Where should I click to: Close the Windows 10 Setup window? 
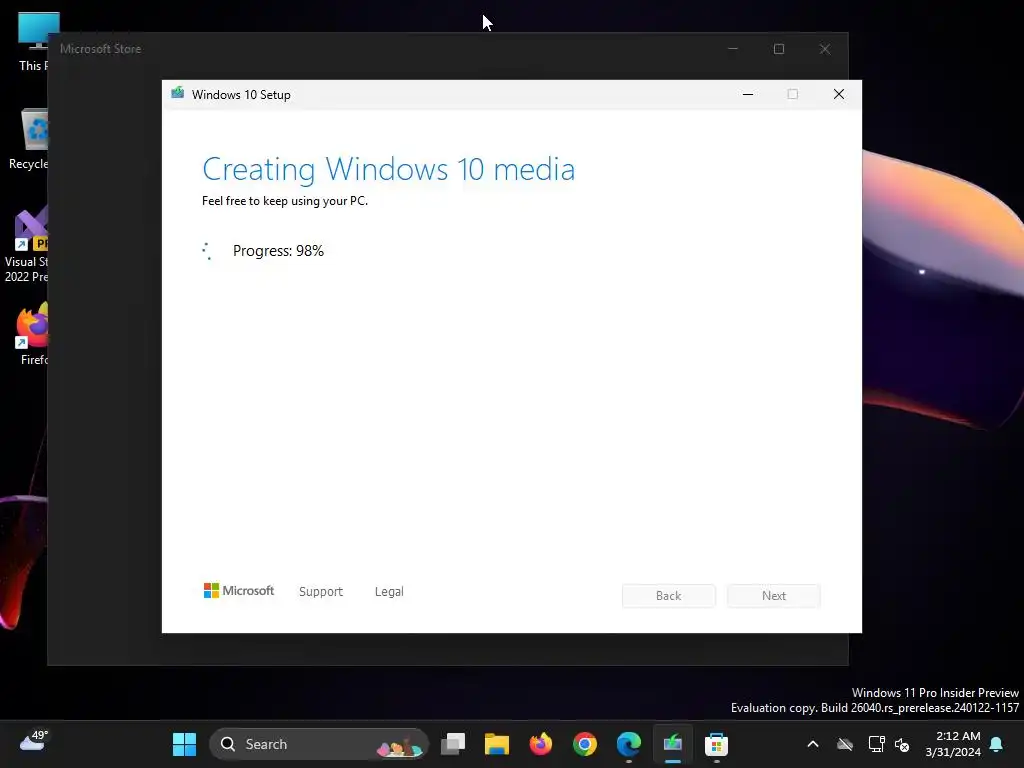(839, 94)
